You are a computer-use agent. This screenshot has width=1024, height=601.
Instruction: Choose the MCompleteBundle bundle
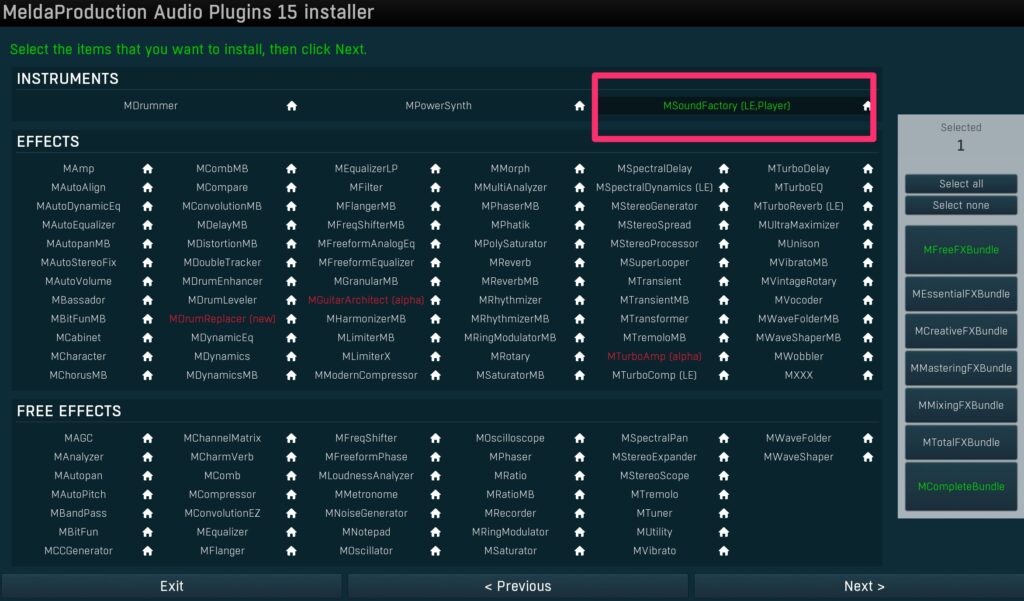click(961, 487)
